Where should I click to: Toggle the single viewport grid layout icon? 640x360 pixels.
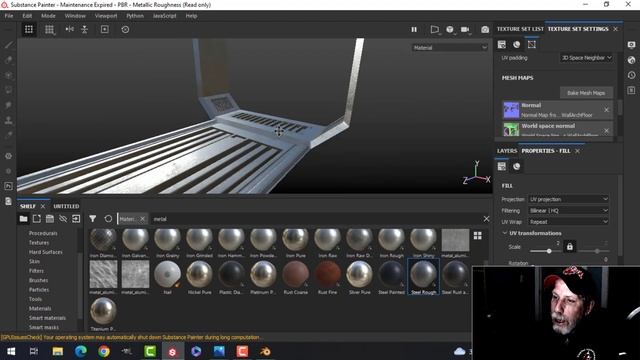click(x=29, y=29)
